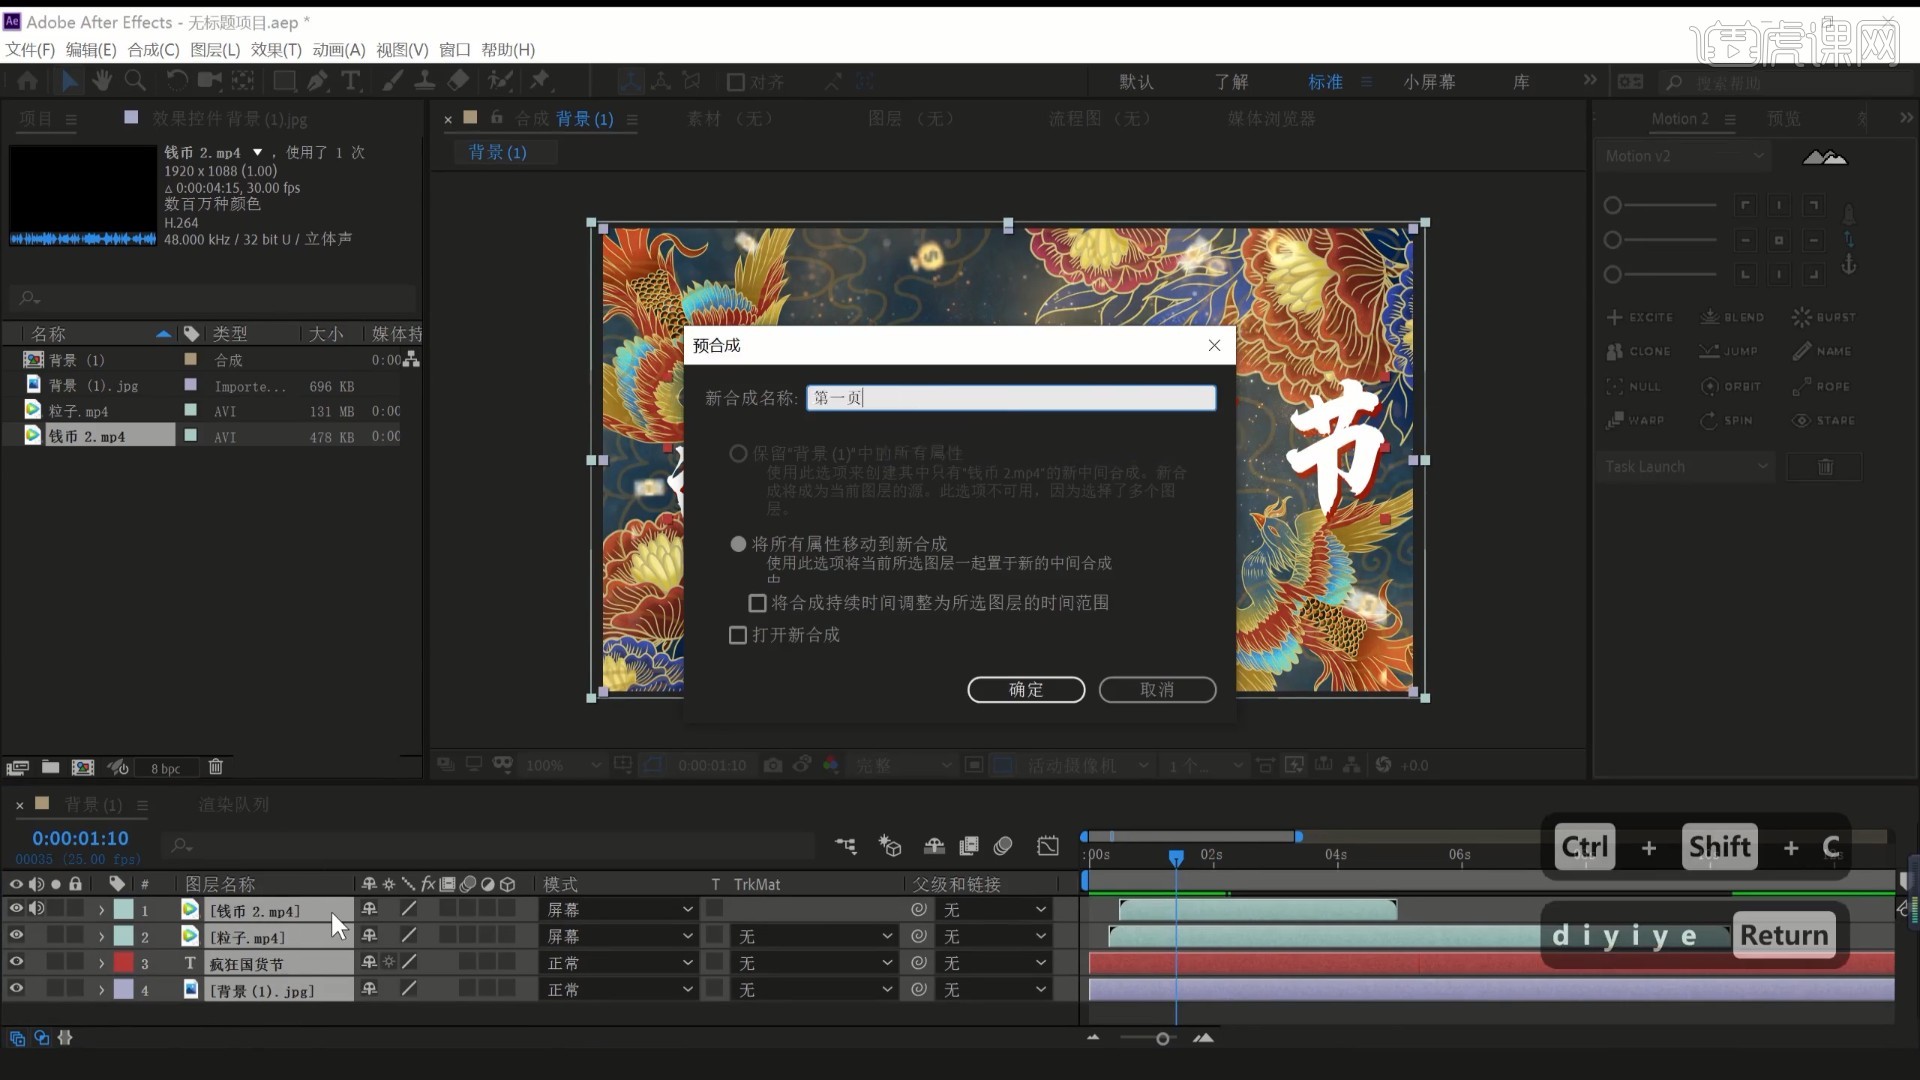Click the new composition name input field

[x=1011, y=398]
